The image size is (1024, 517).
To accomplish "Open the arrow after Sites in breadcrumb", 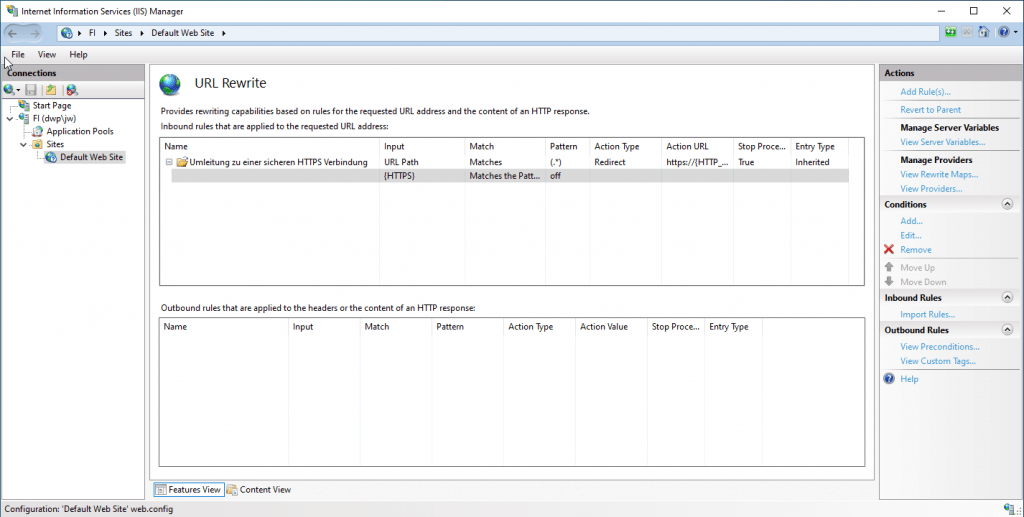I will pos(142,33).
